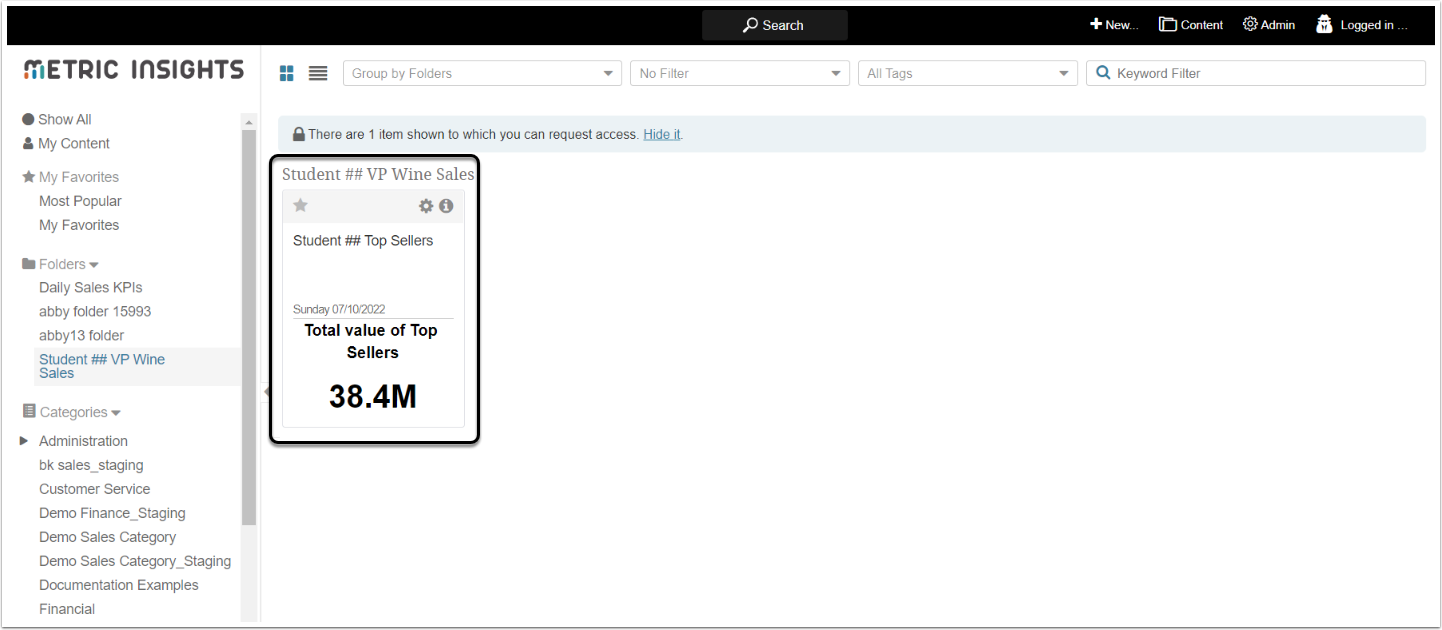The height and width of the screenshot is (630, 1442).
Task: Click Student ## VP Wine Sales group heading
Action: [x=378, y=174]
